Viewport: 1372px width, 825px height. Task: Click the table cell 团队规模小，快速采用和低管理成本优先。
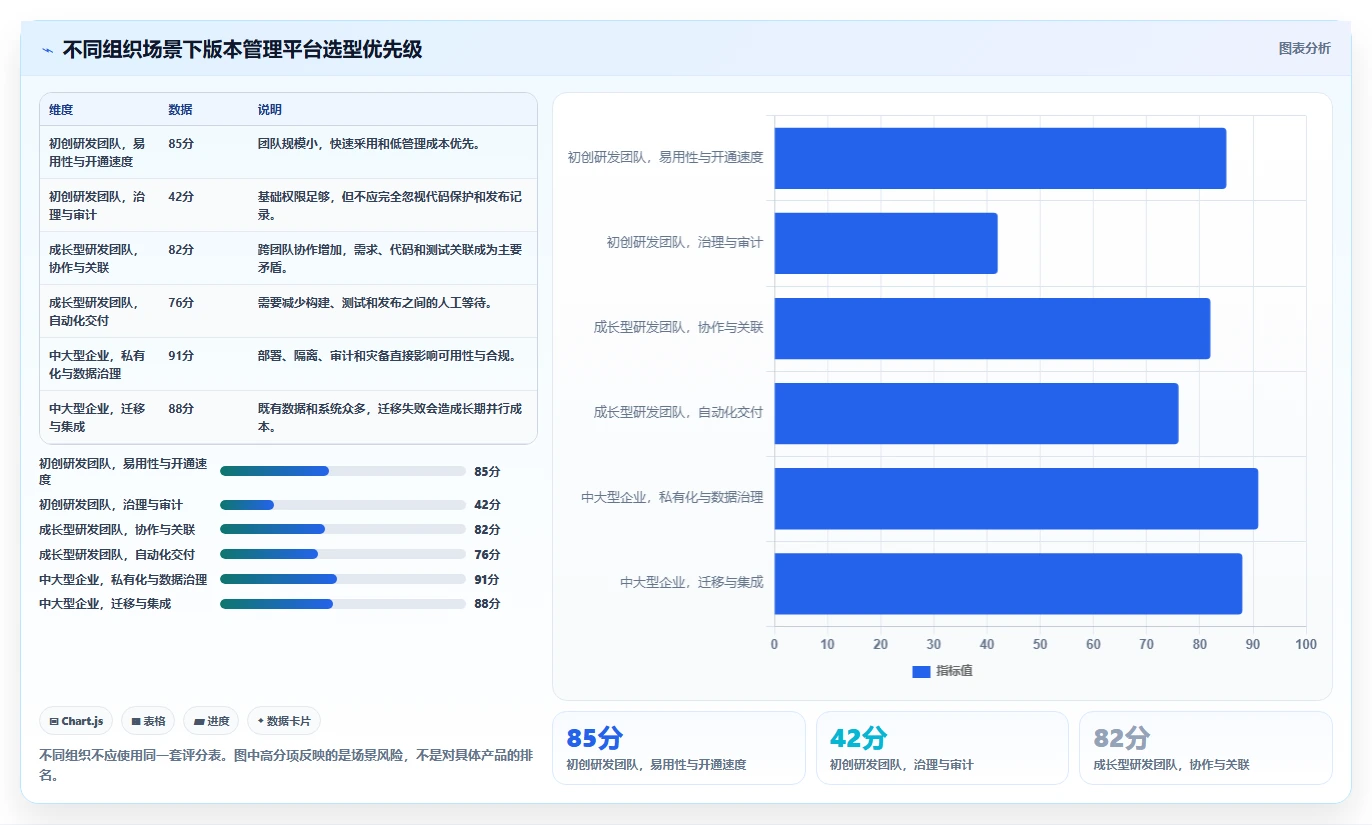click(369, 144)
